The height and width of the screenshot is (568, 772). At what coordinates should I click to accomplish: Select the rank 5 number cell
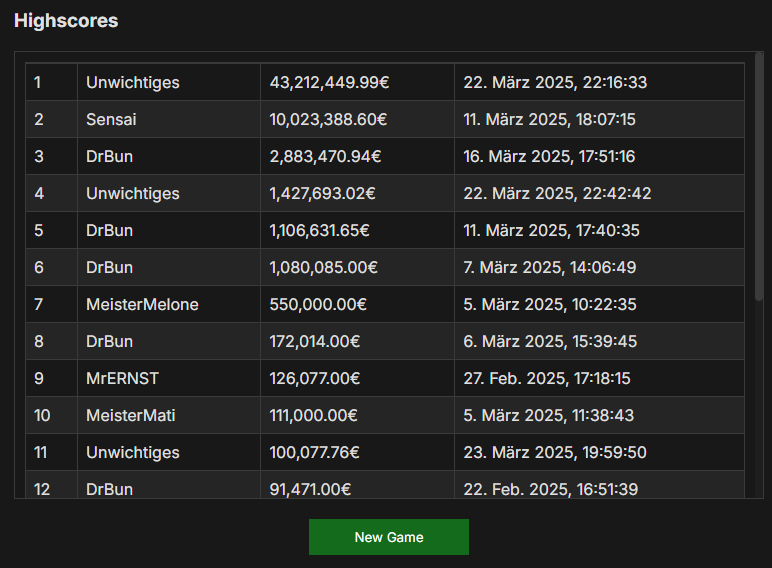52,230
